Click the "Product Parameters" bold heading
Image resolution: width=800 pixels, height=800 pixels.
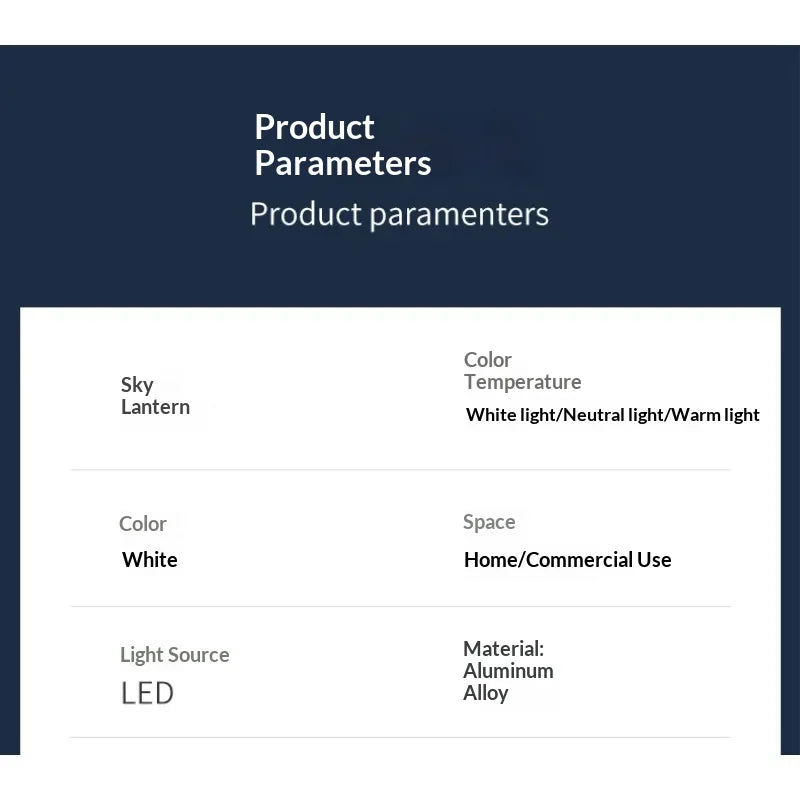(343, 145)
